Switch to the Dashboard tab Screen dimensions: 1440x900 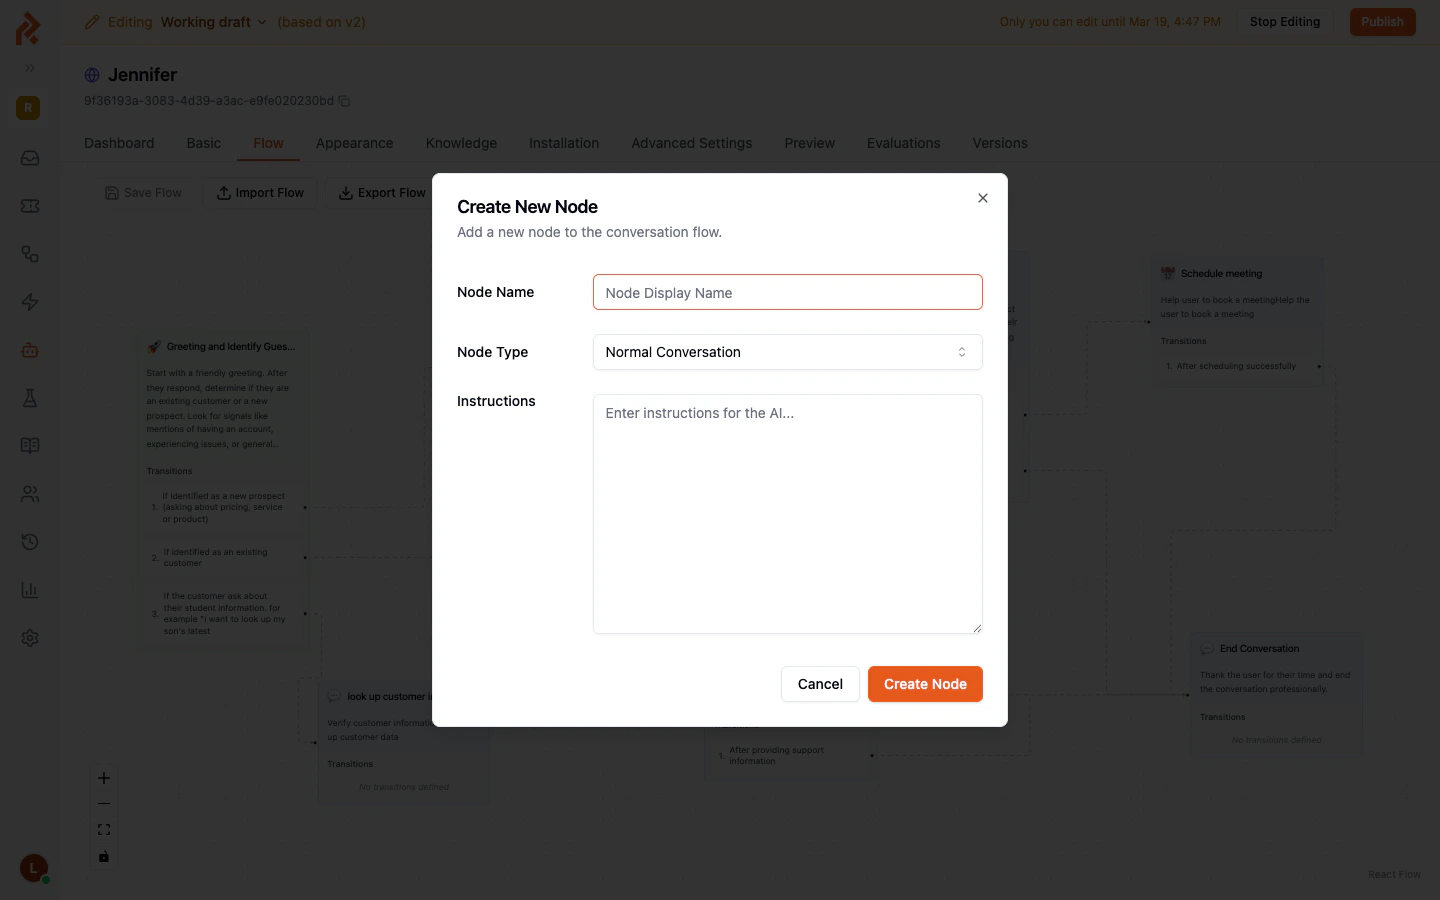[119, 143]
